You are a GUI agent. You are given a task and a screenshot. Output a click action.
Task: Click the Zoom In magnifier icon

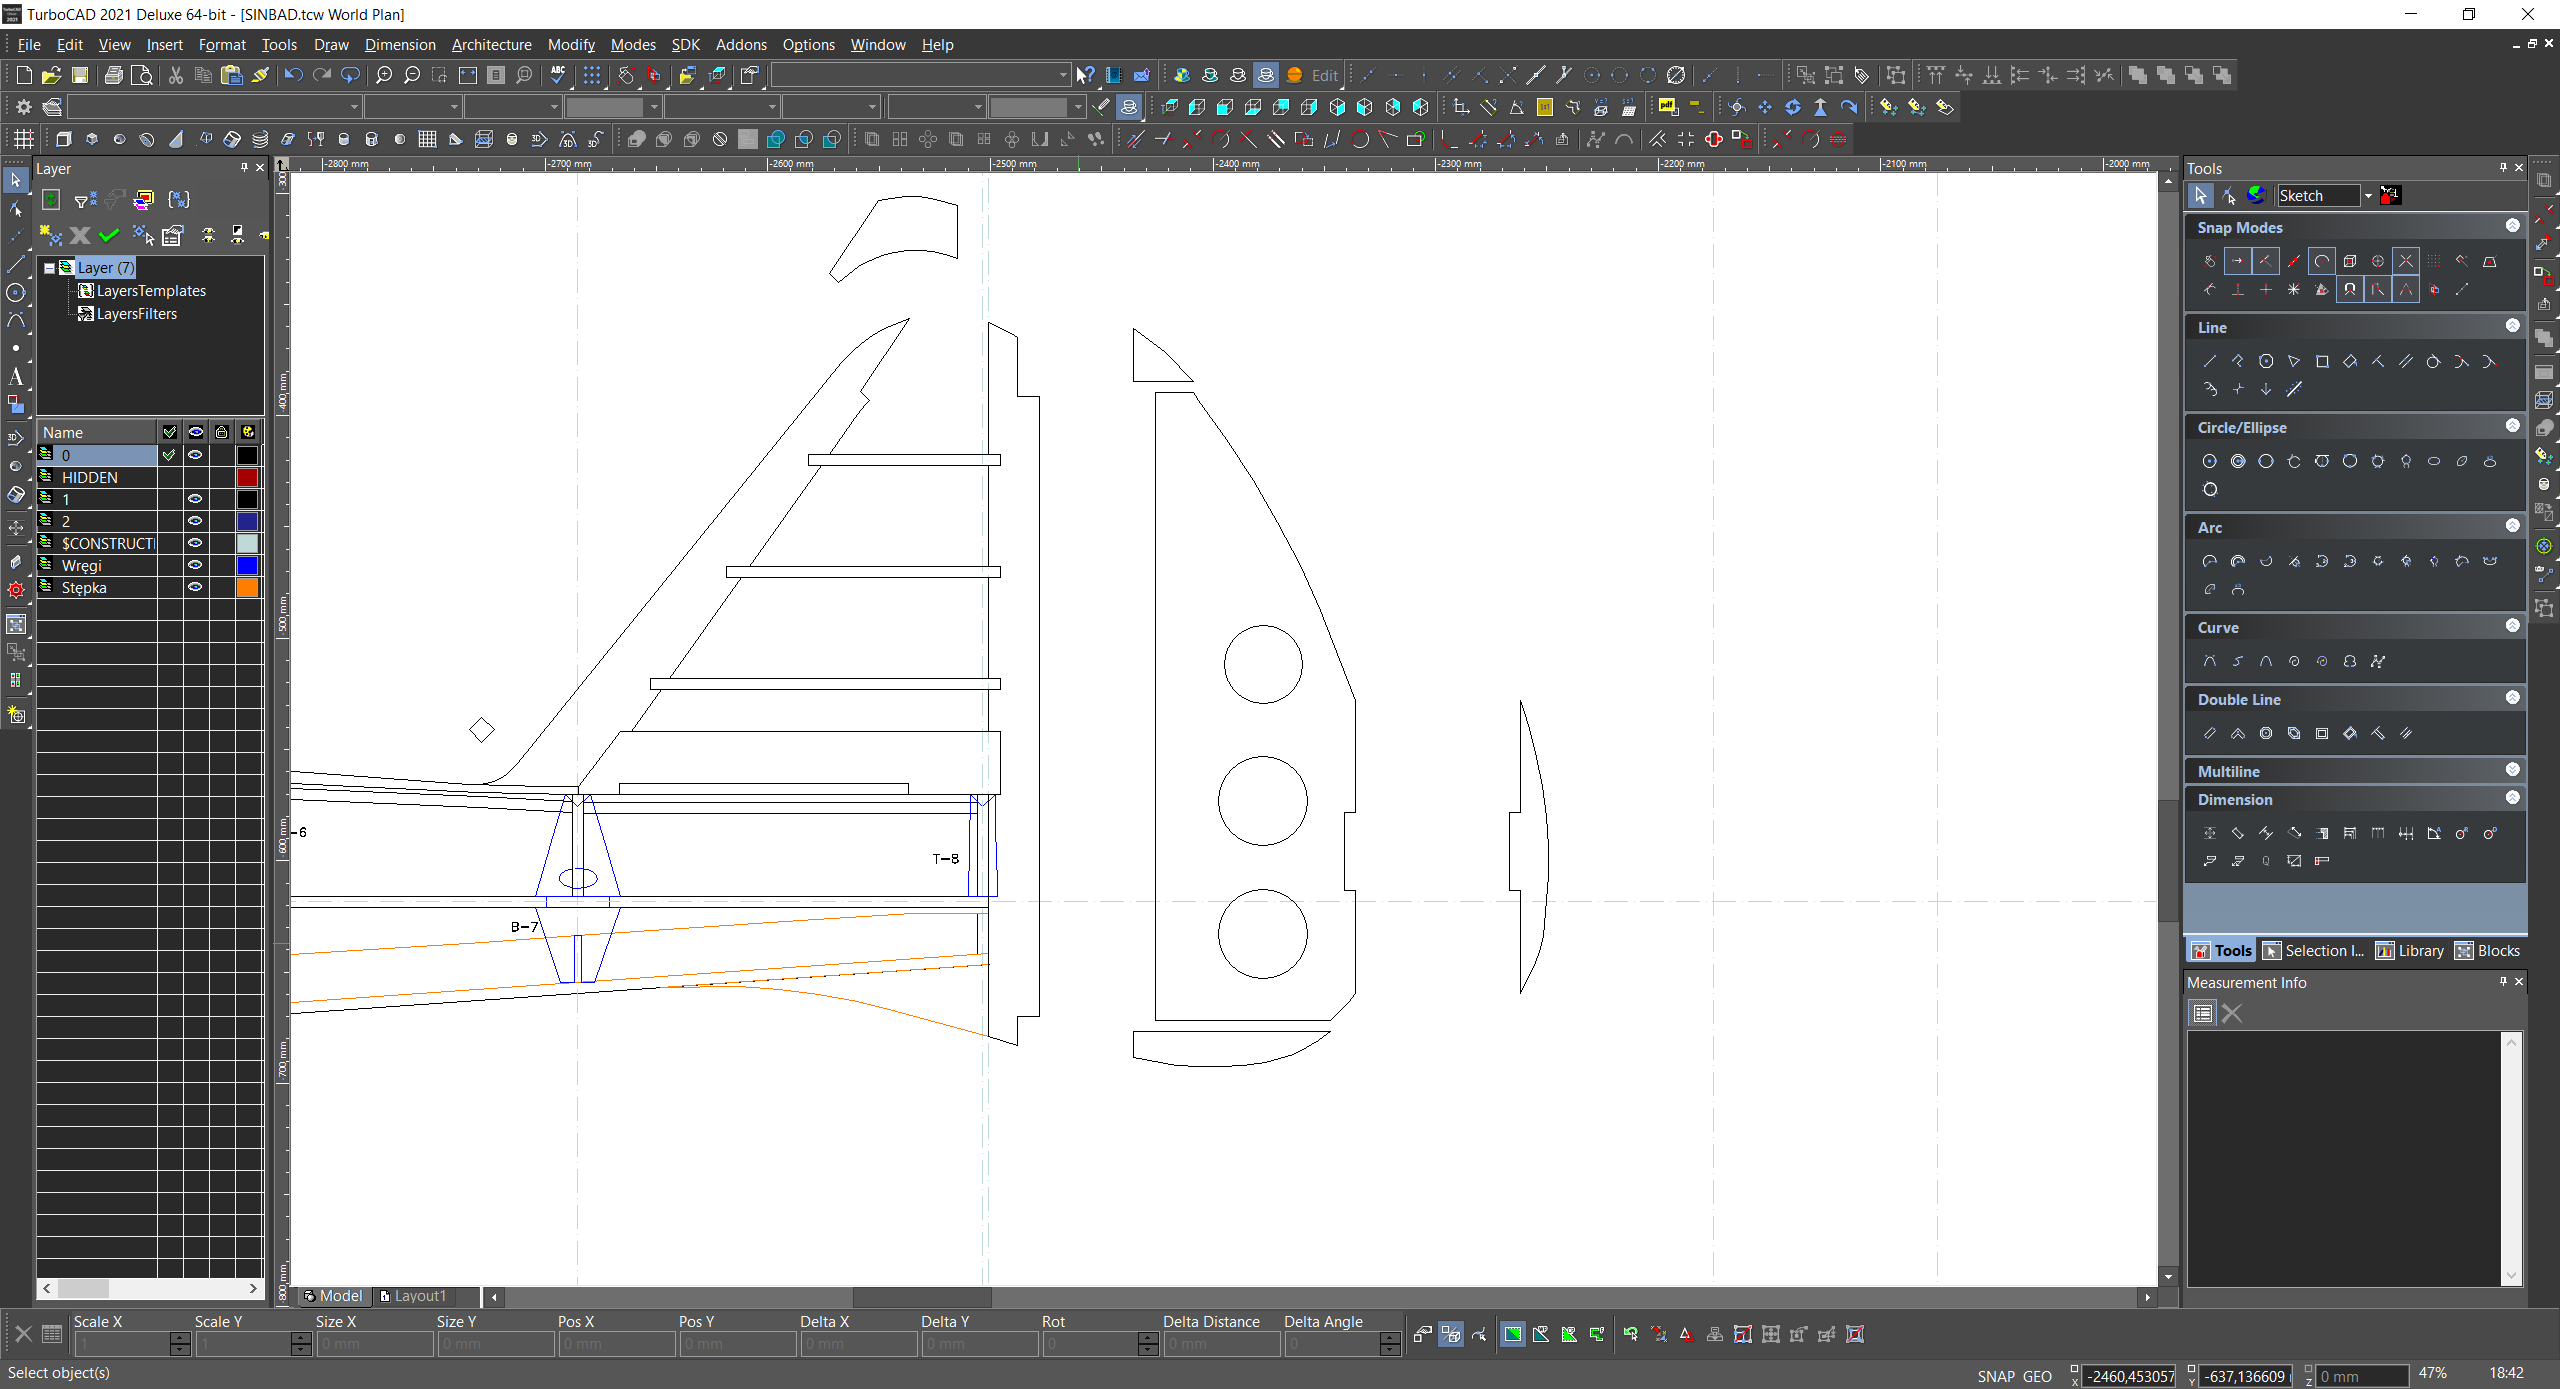point(384,75)
